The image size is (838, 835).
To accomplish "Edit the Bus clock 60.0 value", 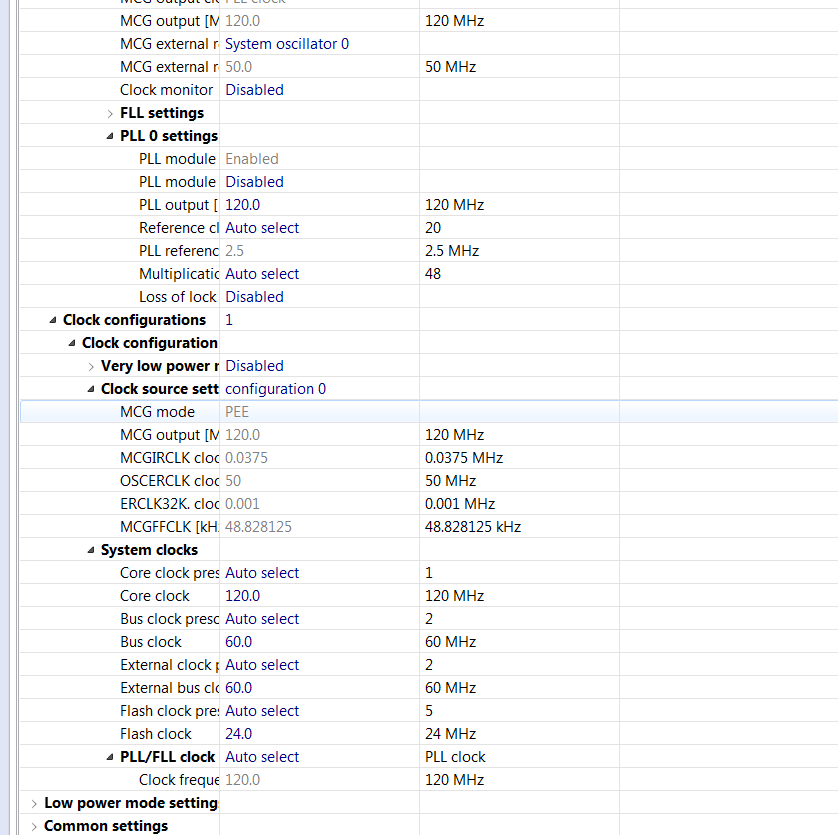I will [x=238, y=641].
